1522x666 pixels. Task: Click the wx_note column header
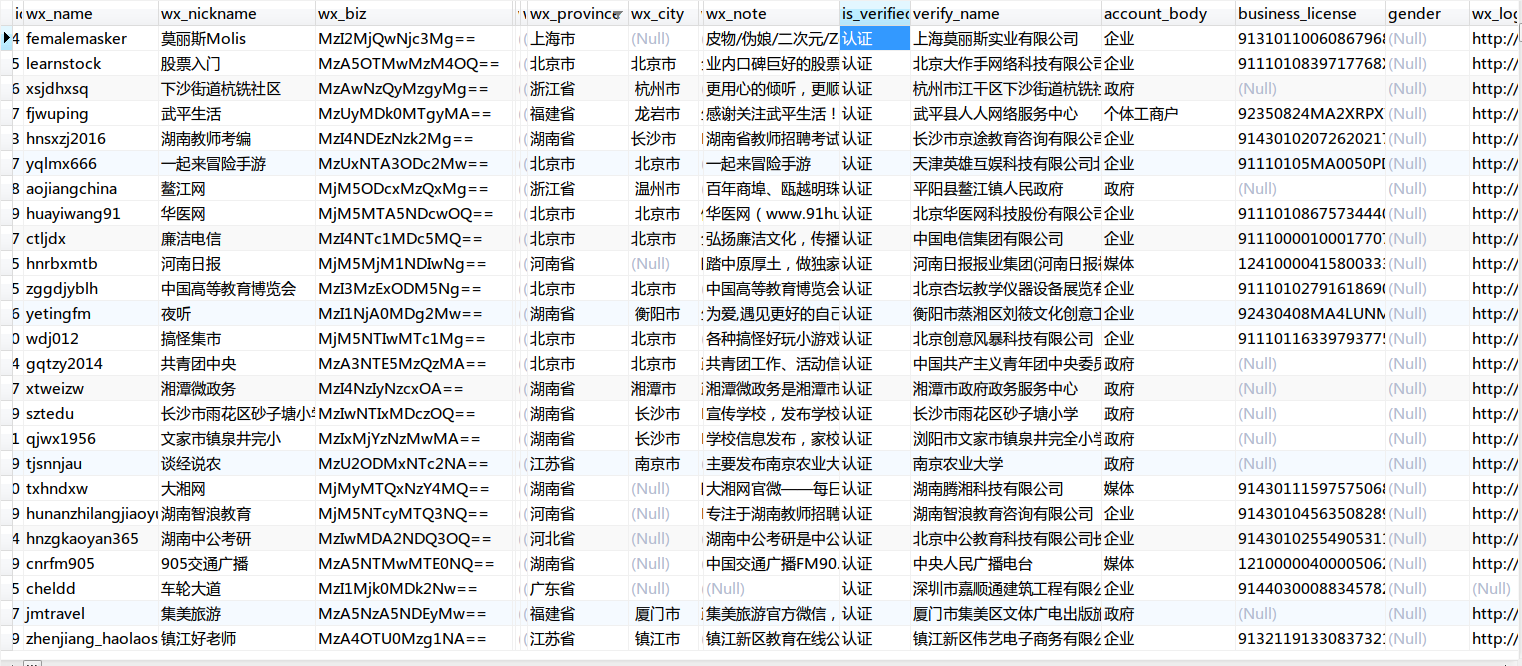tap(771, 13)
